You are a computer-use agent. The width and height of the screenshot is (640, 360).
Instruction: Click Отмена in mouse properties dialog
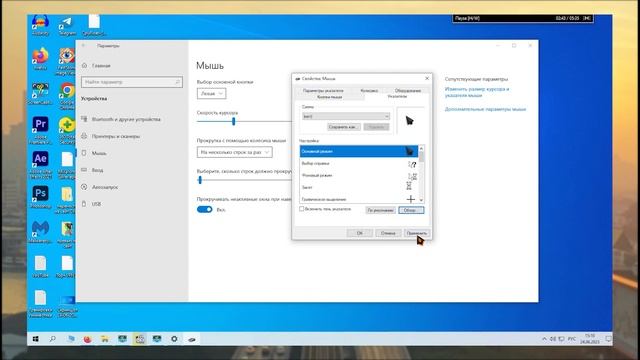click(388, 233)
